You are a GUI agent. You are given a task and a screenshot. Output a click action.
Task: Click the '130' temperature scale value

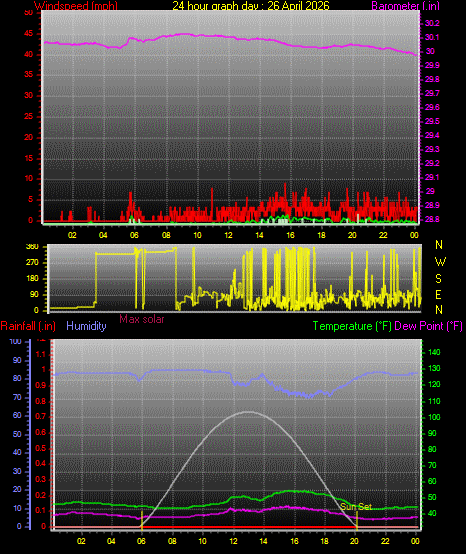click(x=434, y=368)
